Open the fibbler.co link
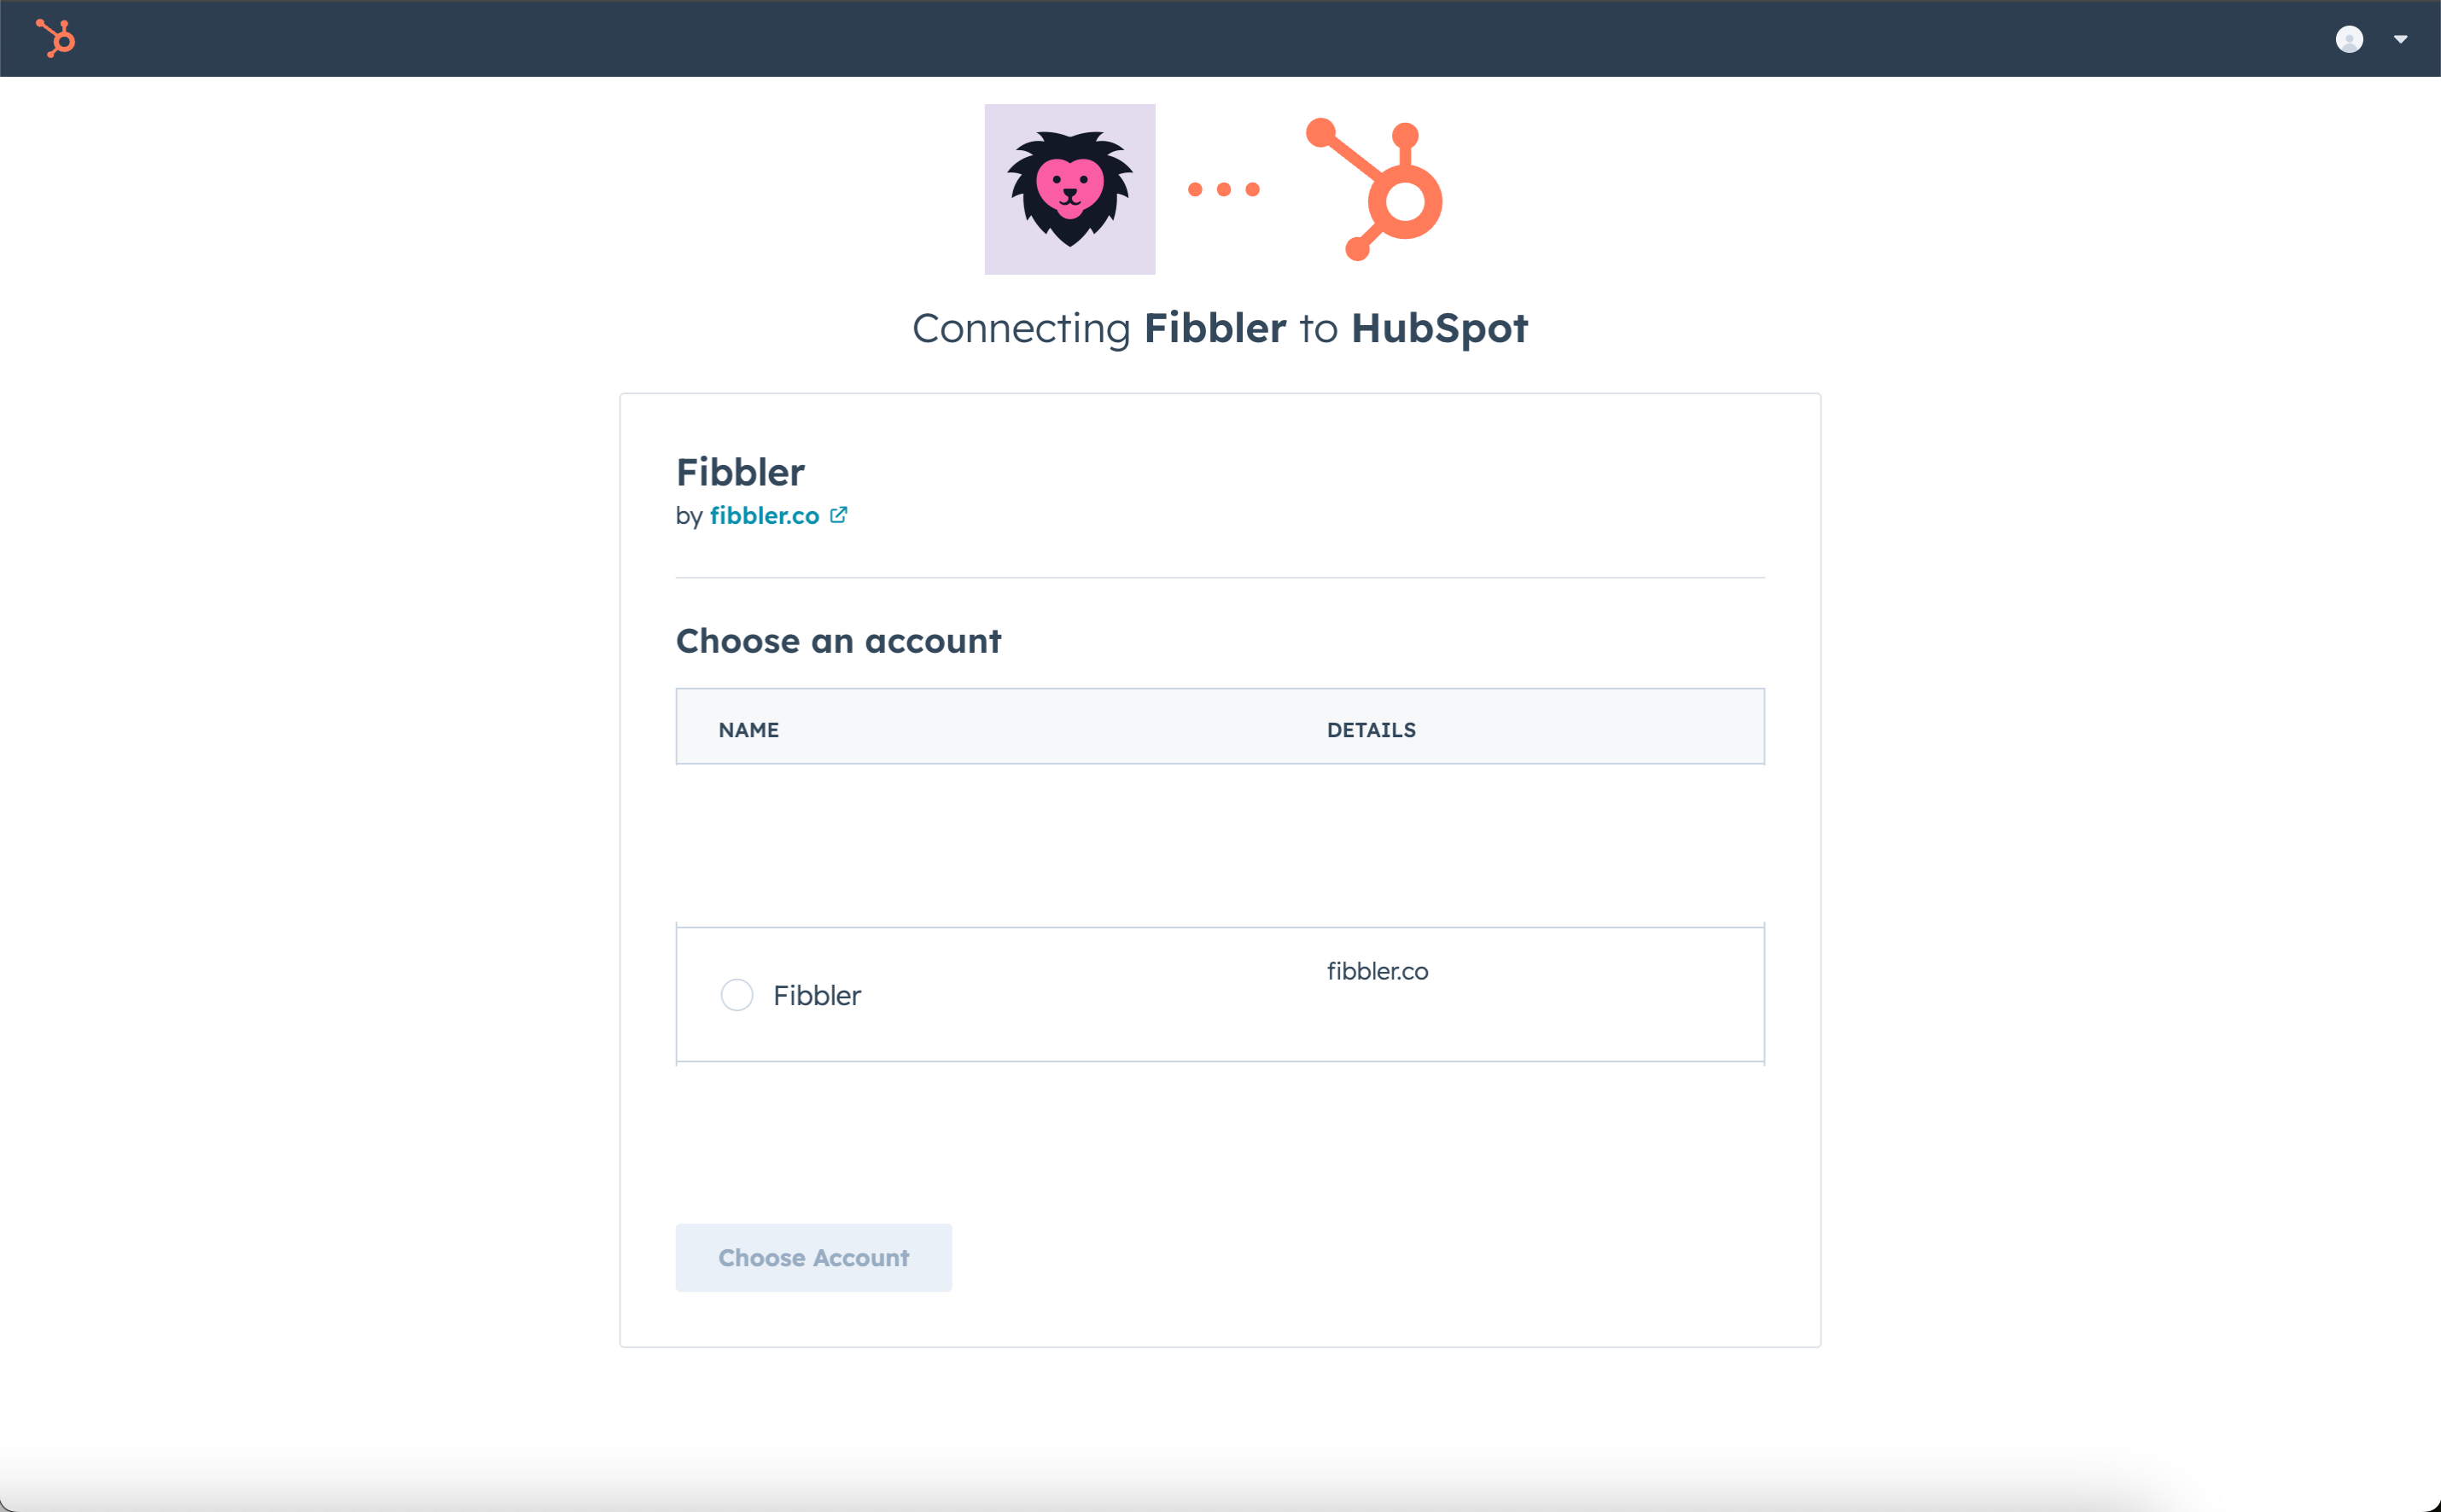2441x1512 pixels. coord(766,515)
